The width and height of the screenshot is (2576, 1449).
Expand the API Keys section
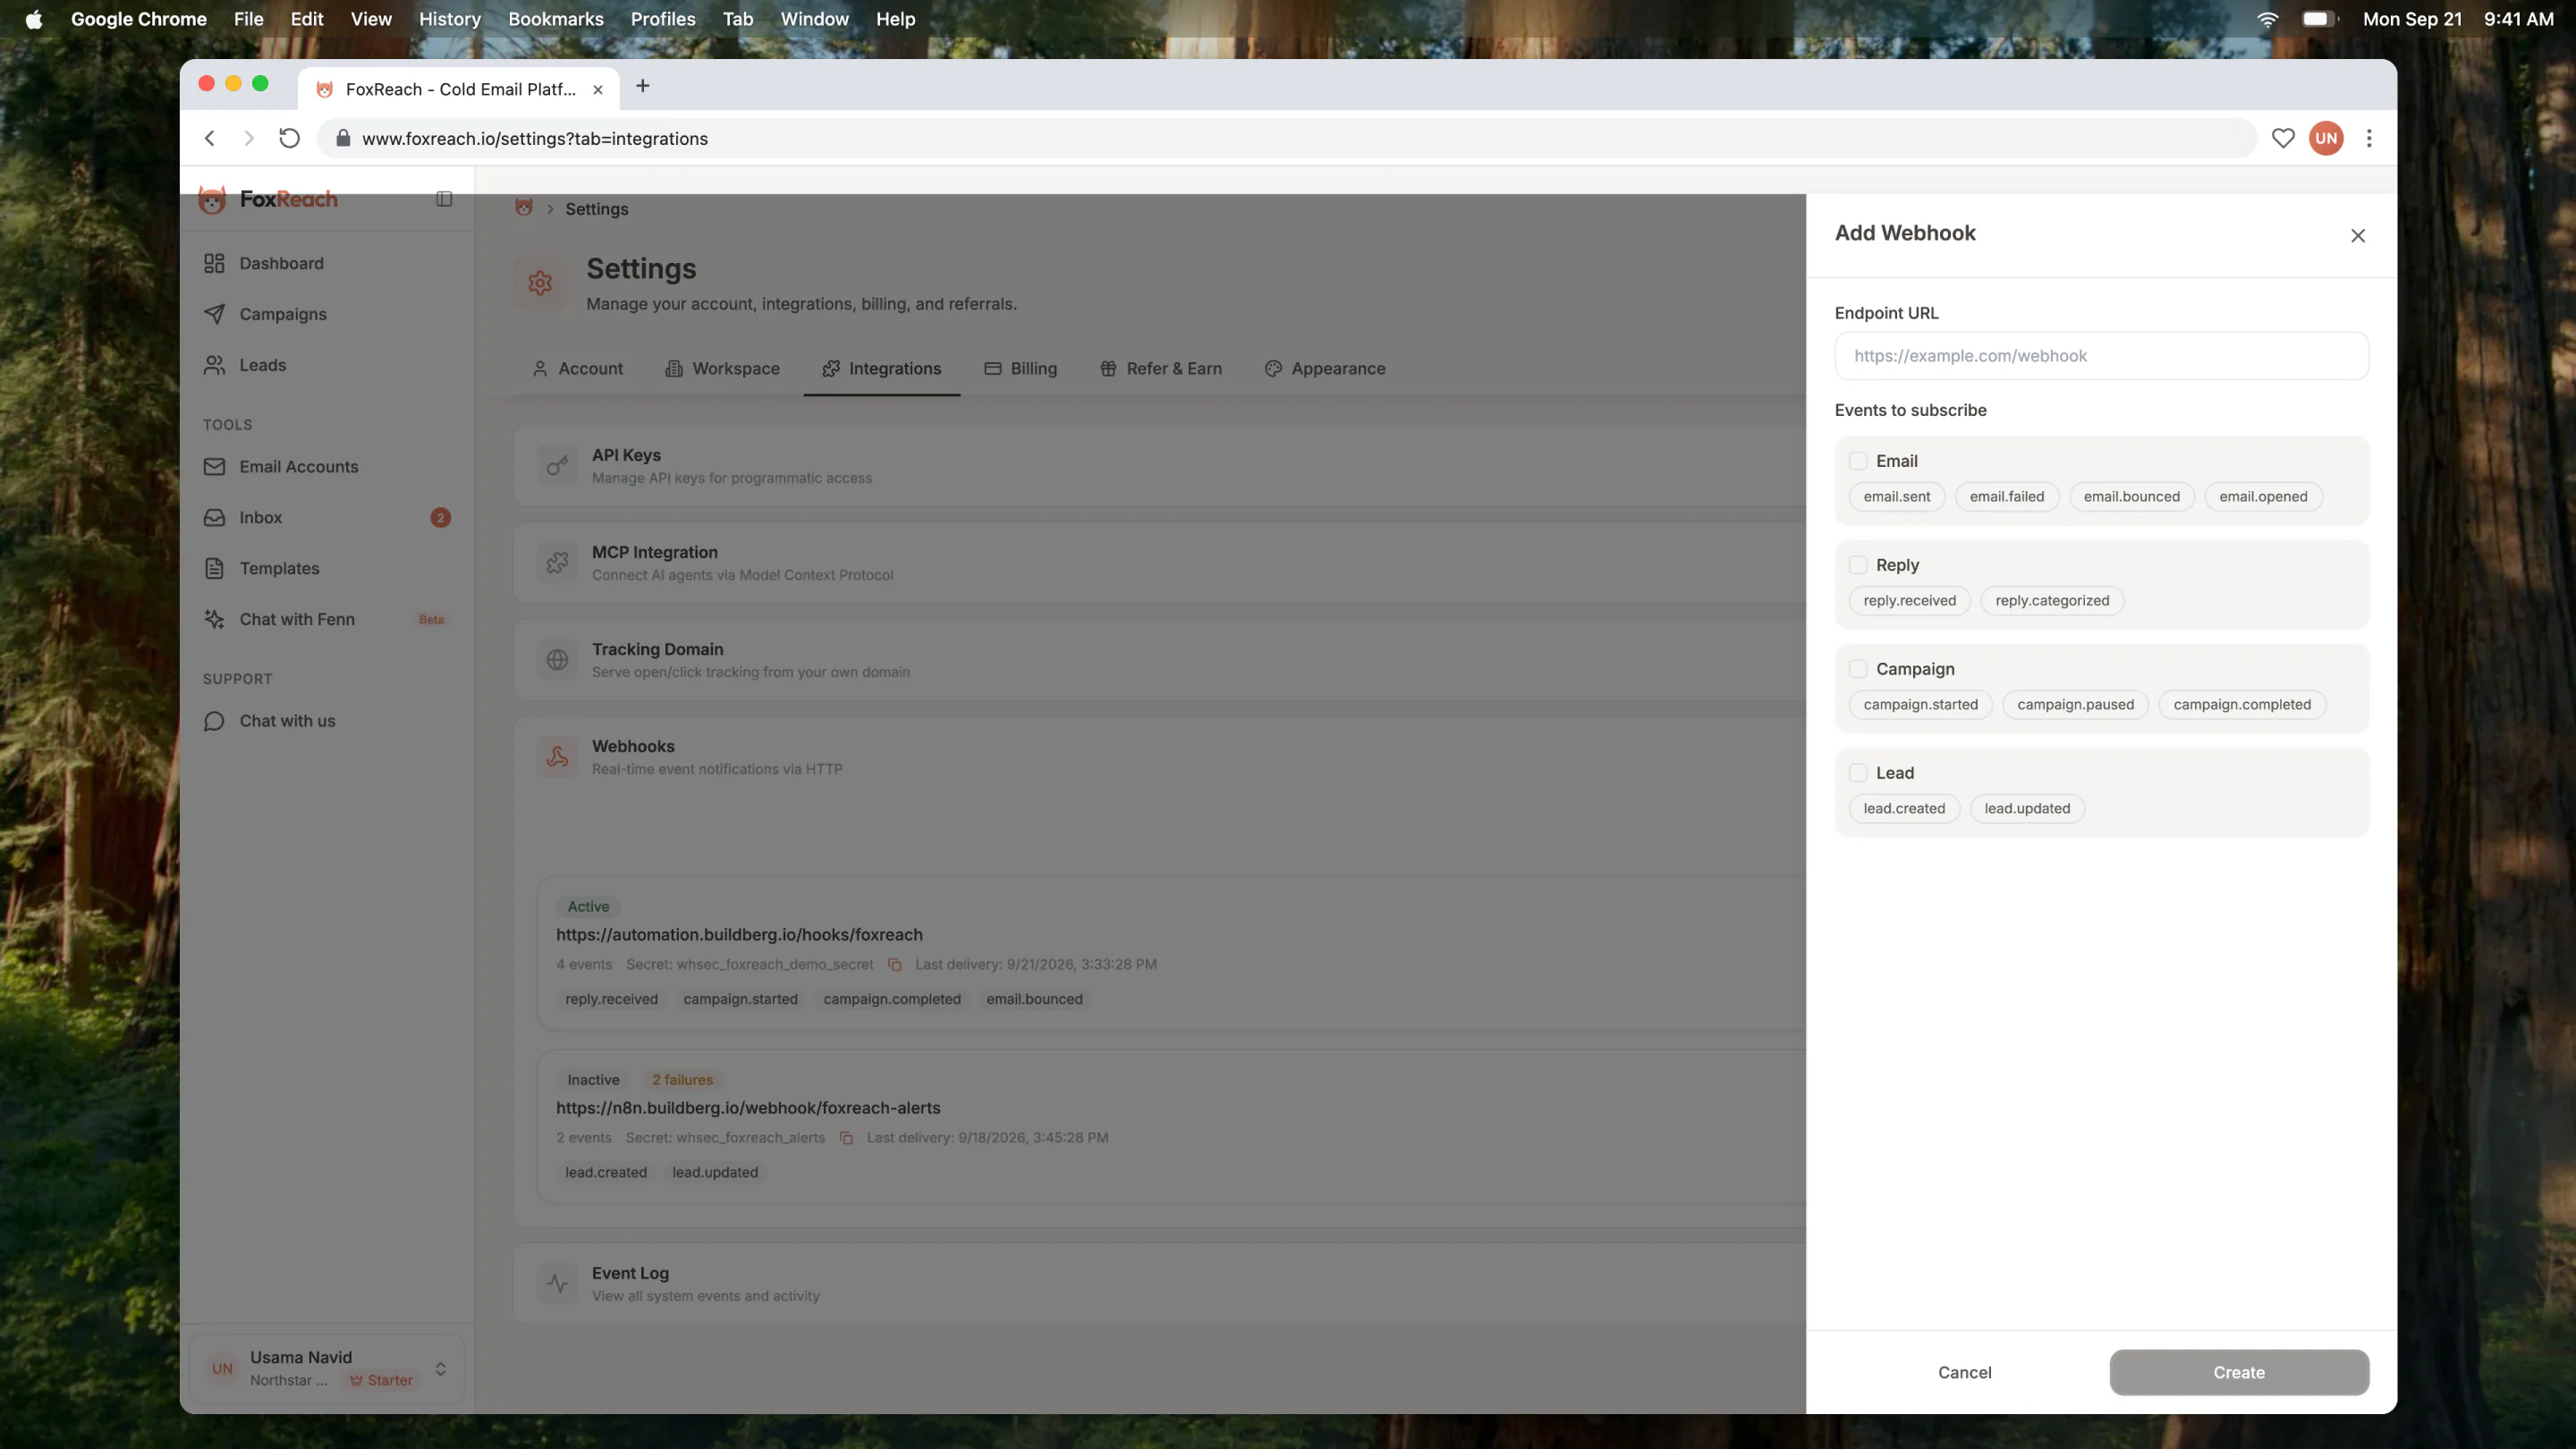point(1160,466)
